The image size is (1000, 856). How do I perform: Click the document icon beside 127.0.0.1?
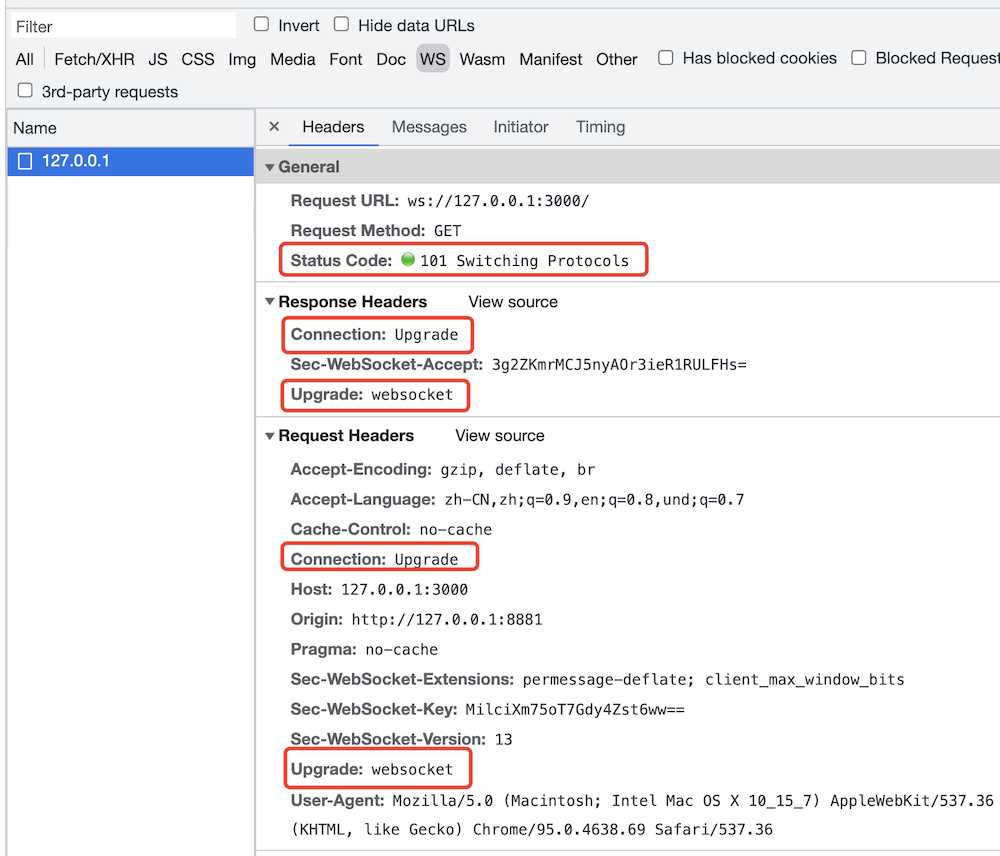pos(26,161)
